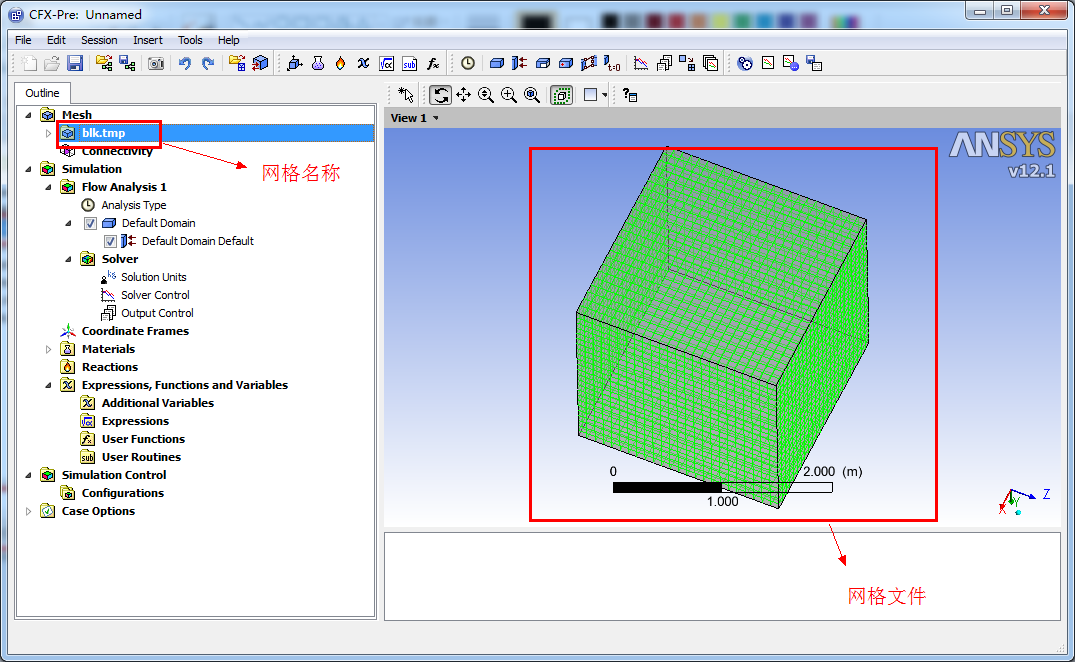
Task: Click the snapshot camera icon
Action: point(156,63)
